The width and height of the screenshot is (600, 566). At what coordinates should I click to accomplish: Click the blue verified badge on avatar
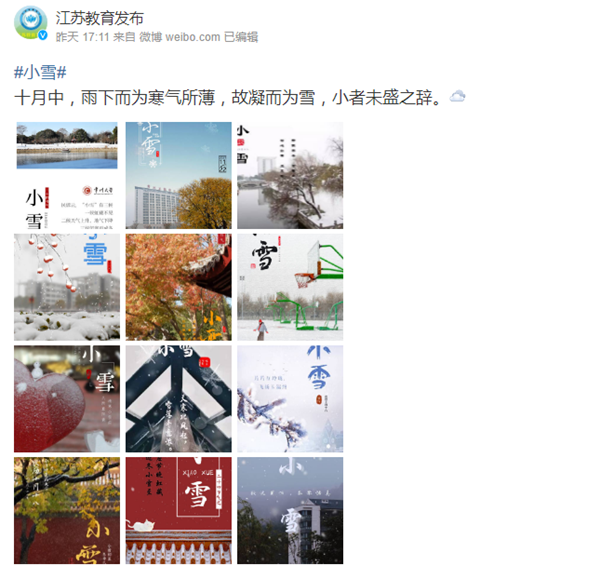click(42, 35)
